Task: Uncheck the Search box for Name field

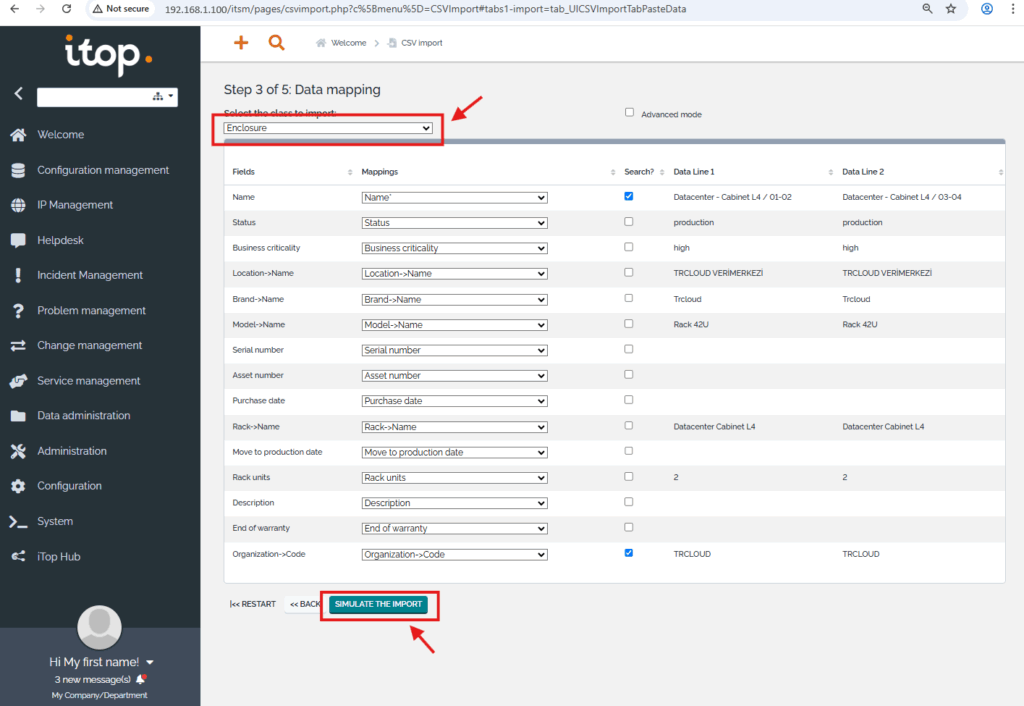Action: 629,196
